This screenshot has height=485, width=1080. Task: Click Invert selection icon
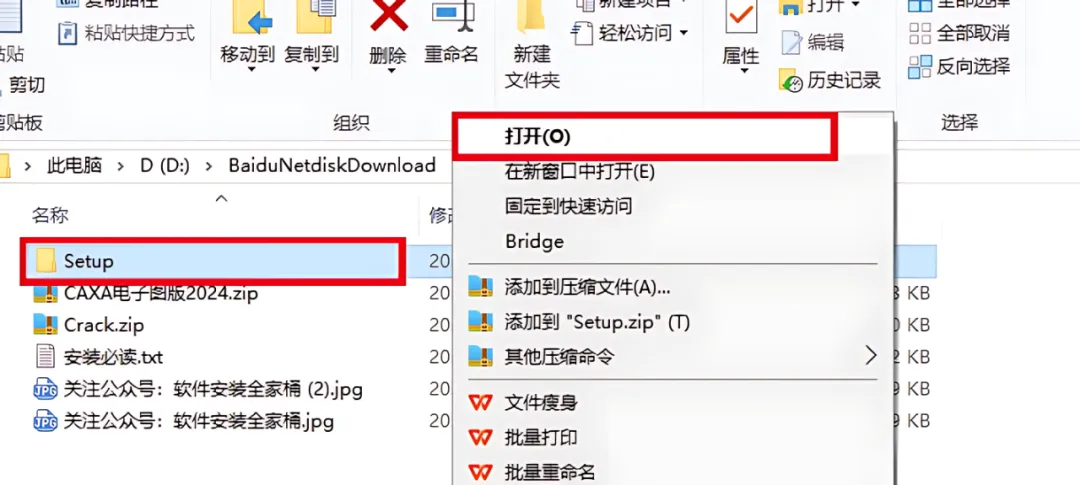coord(920,67)
